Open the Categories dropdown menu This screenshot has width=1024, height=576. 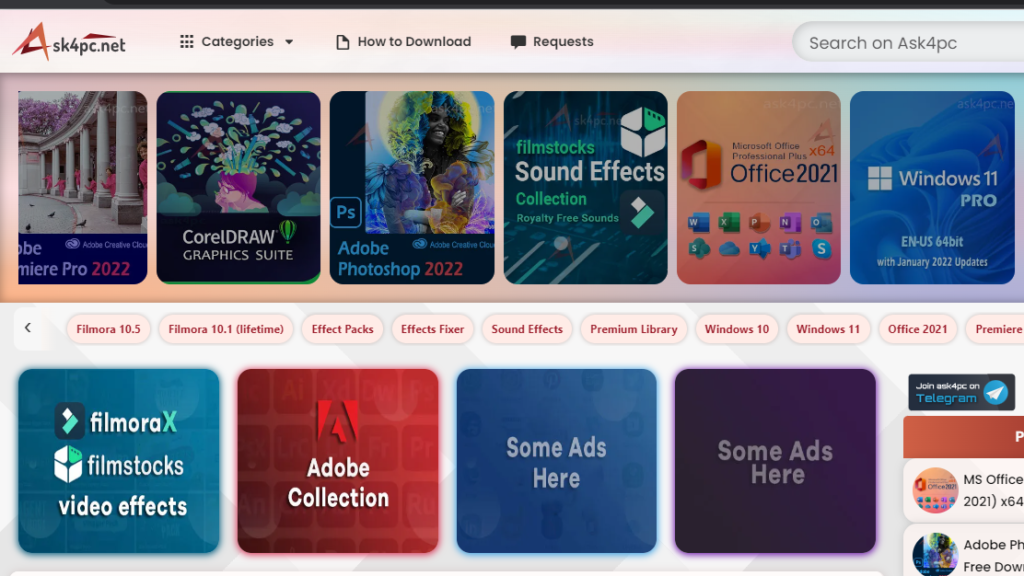(x=237, y=42)
